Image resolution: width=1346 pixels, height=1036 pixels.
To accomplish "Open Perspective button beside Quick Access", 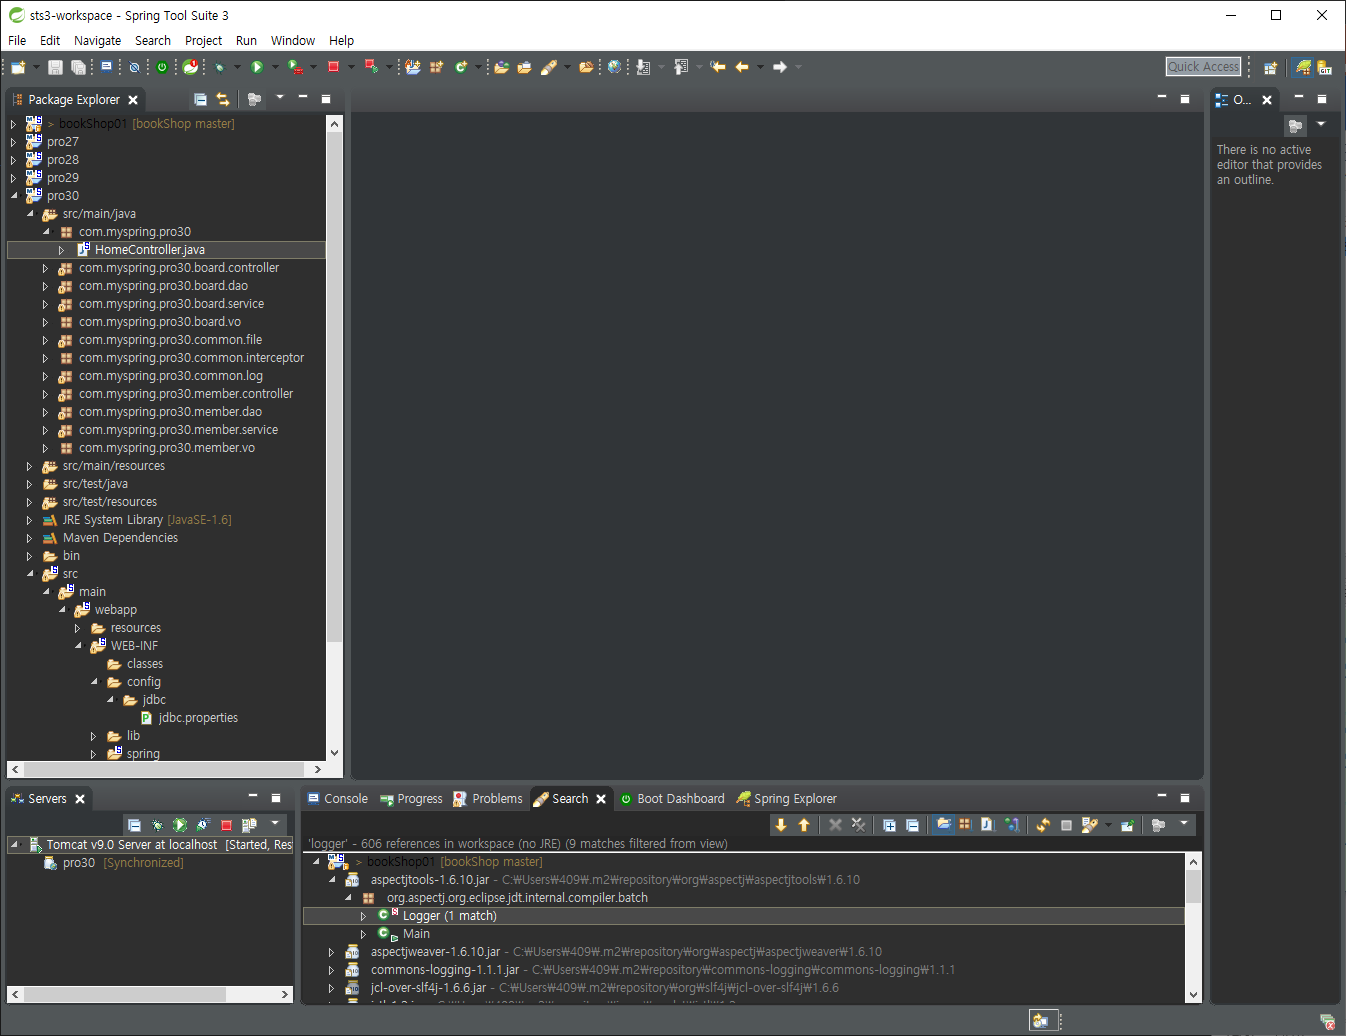I will pos(1270,67).
